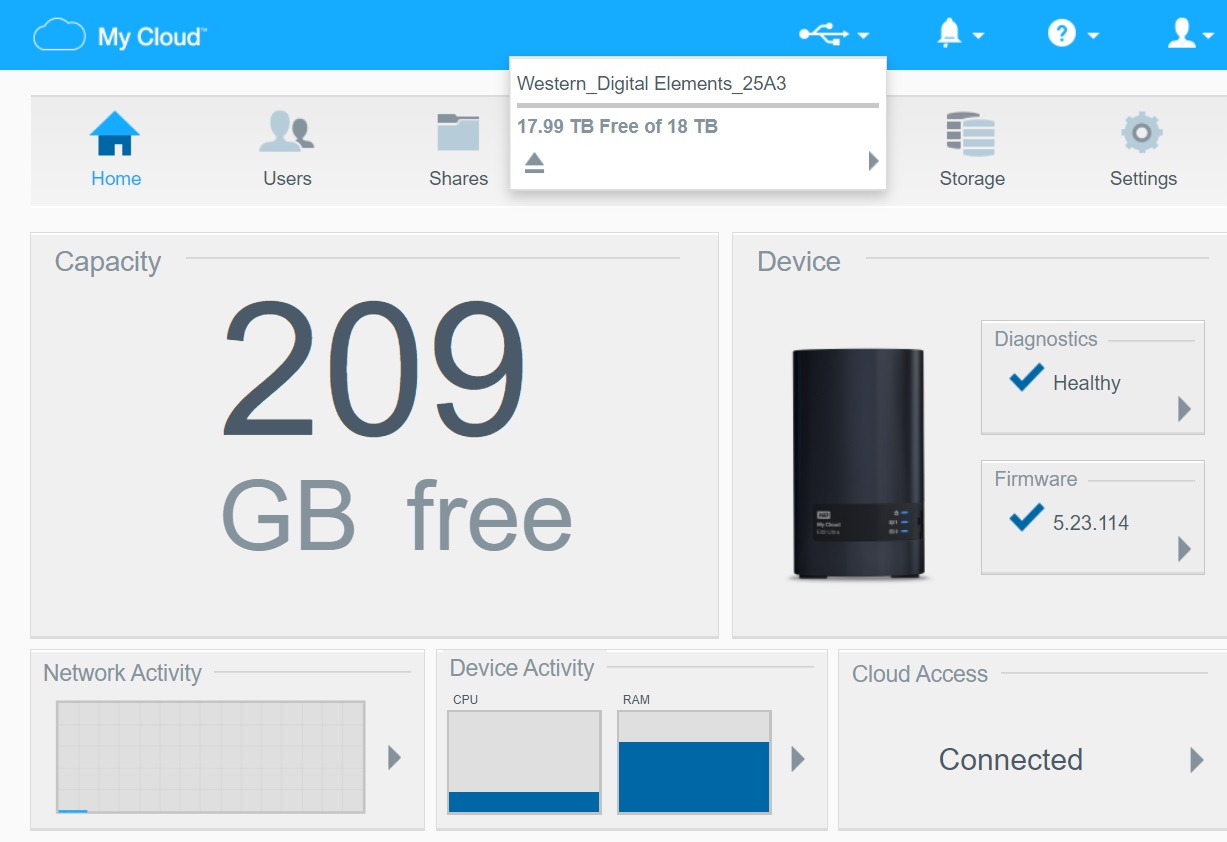
Task: Click the My Cloud logo icon
Action: click(59, 36)
